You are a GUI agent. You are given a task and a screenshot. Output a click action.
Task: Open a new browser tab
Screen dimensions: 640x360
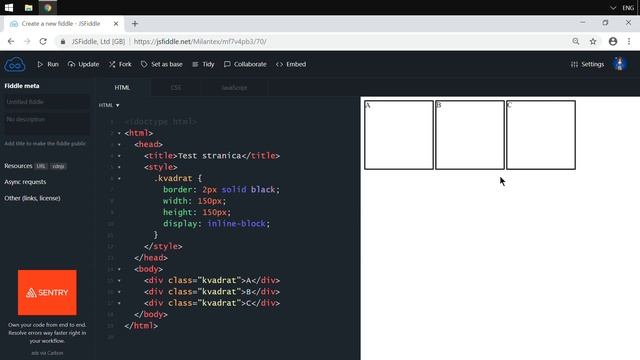pos(135,24)
